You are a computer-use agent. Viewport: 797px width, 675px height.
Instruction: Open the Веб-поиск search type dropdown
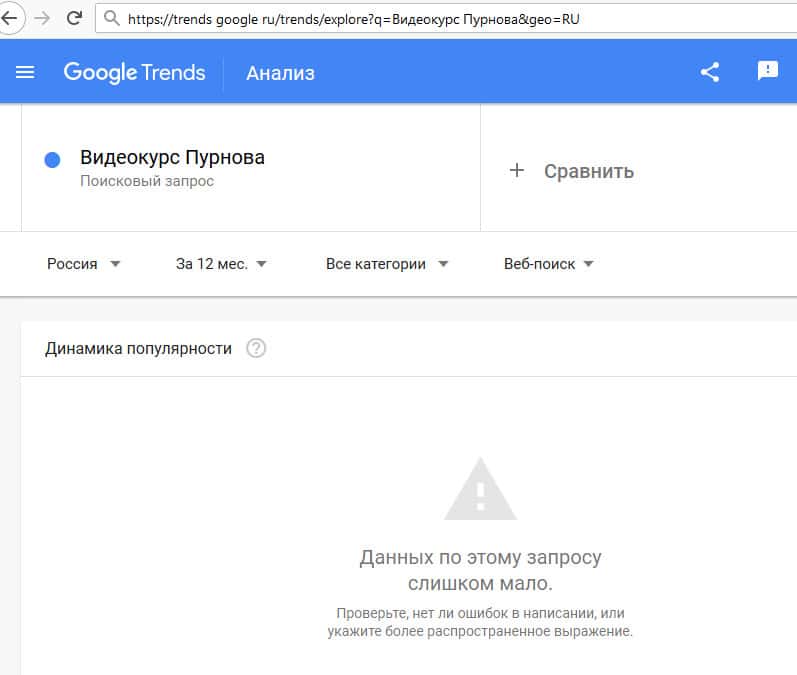pos(549,264)
